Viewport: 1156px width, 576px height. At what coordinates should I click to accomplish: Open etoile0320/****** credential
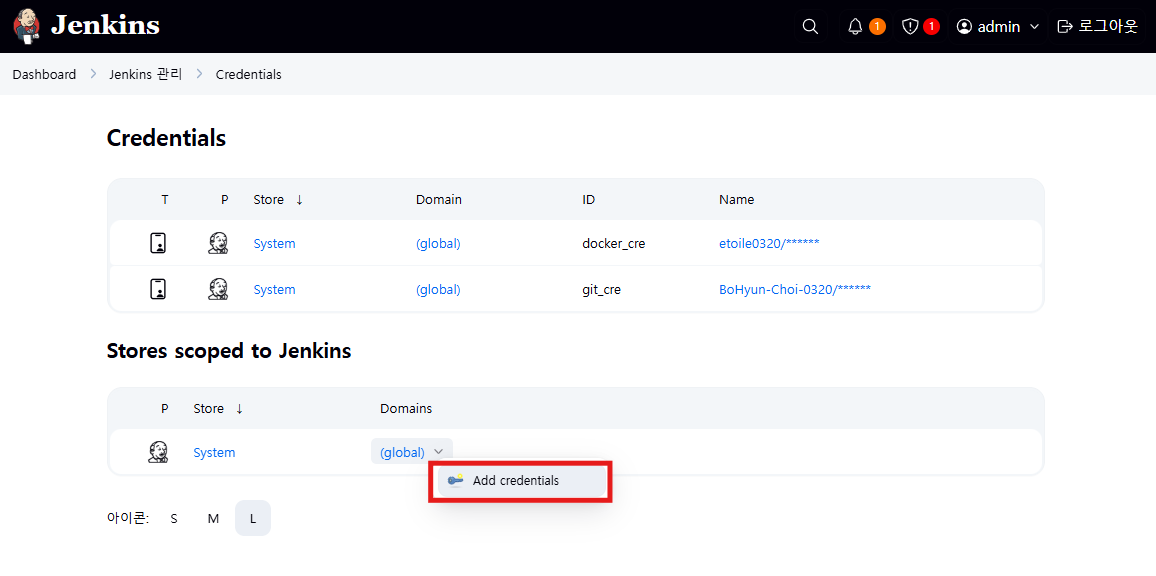pos(769,243)
